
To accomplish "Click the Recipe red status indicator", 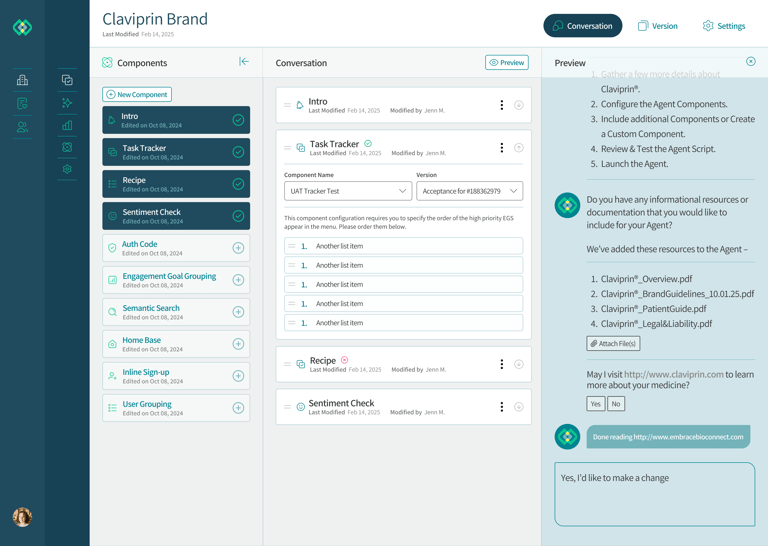I will [344, 360].
